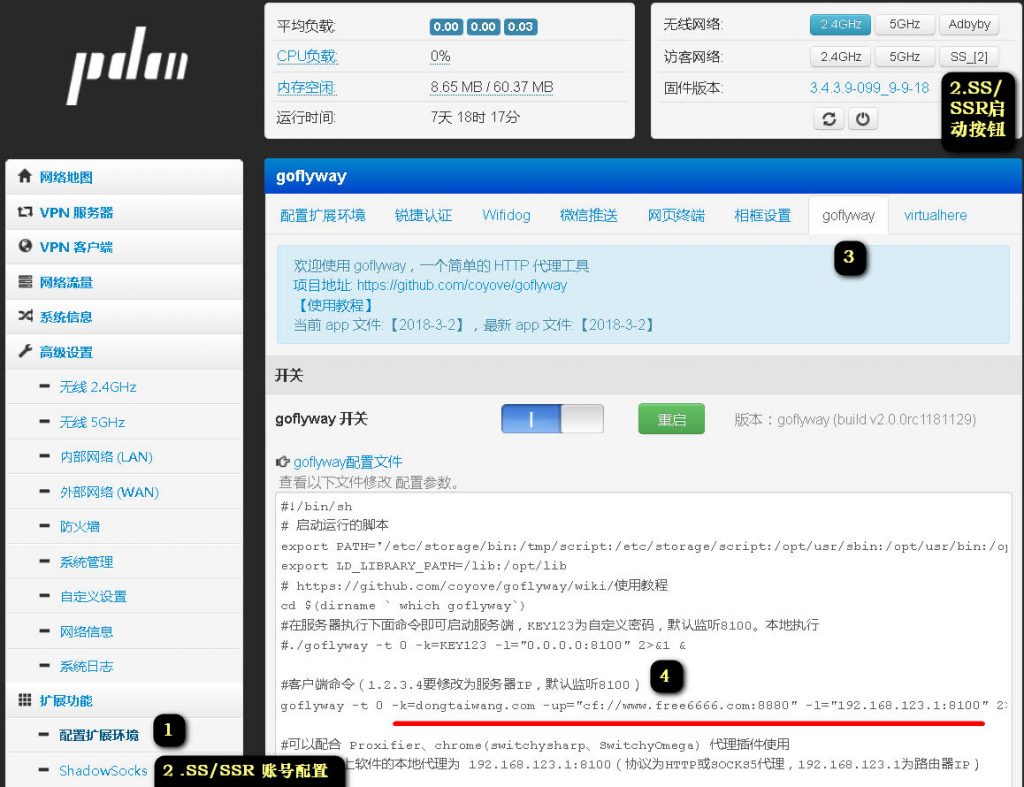
Task: Open the 相框设置 tab
Action: click(762, 216)
